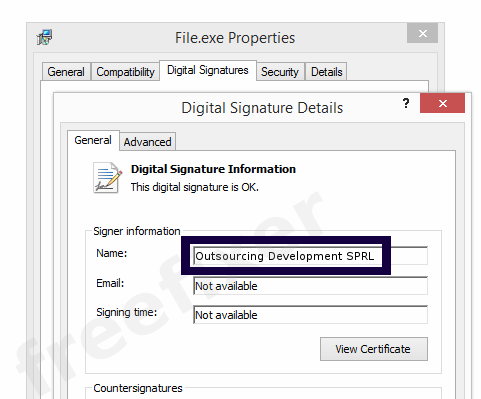Click the digital signature document icon
The width and height of the screenshot is (481, 399).
point(107,177)
